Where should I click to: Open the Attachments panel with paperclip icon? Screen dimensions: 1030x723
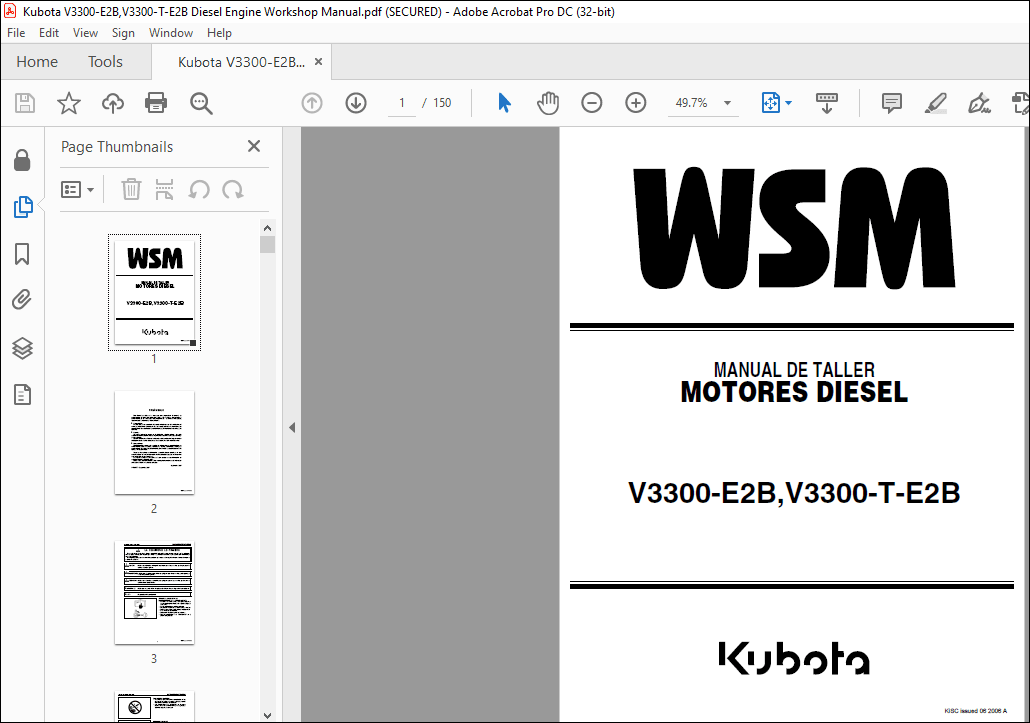click(x=22, y=299)
